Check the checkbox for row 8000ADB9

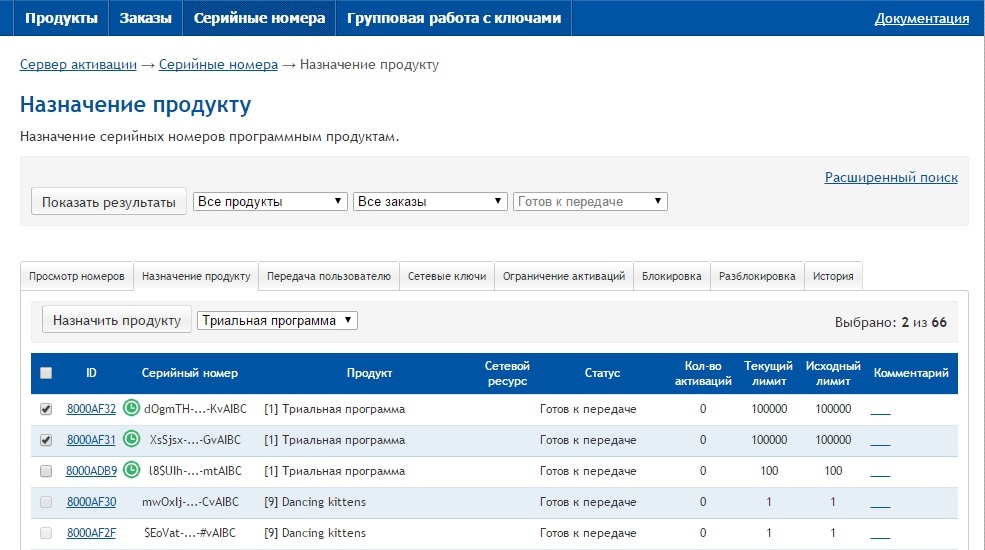(46, 471)
